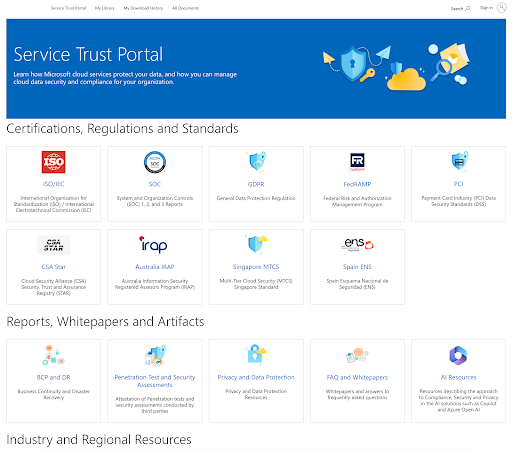The image size is (512, 451).
Task: Open the GDPR link
Action: point(256,184)
